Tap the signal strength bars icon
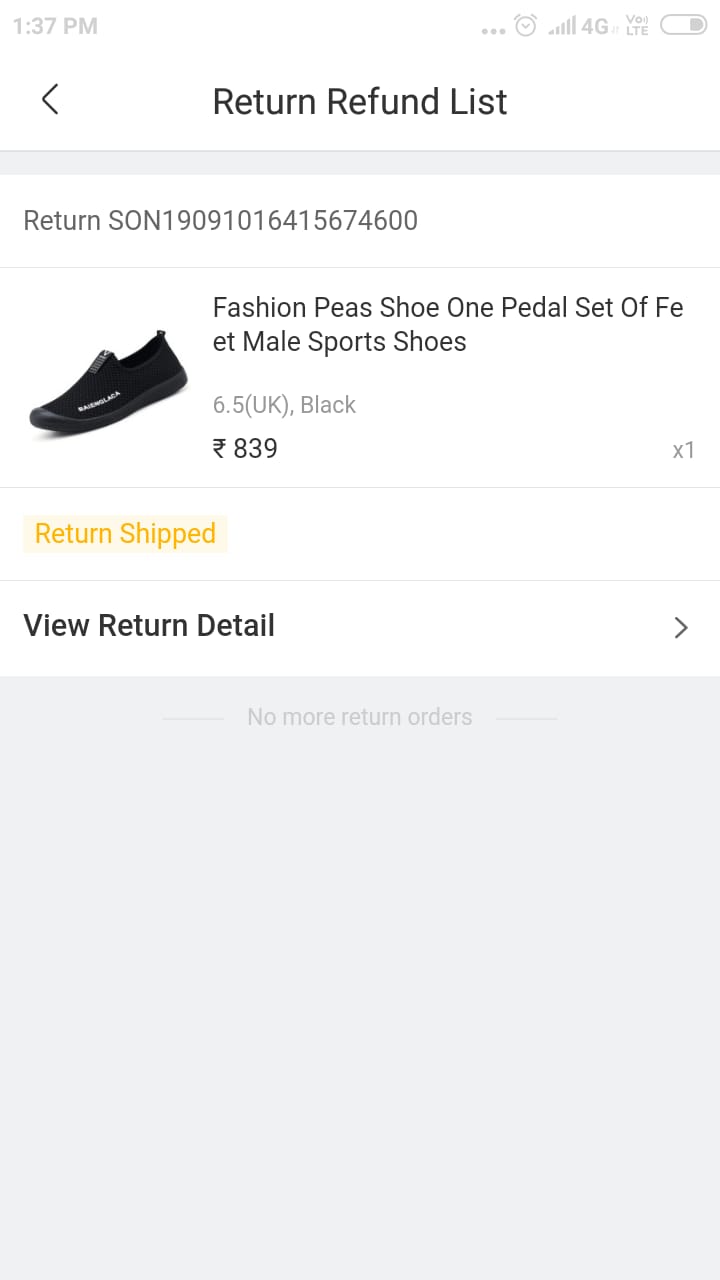This screenshot has height=1280, width=720. (562, 26)
